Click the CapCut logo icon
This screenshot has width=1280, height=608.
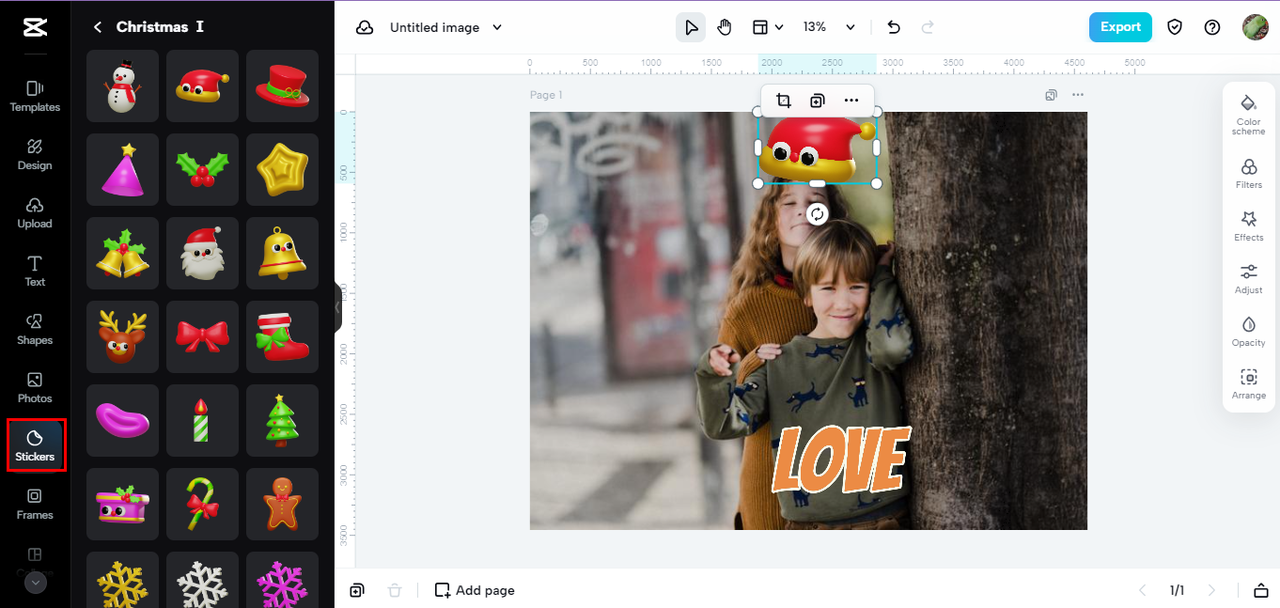click(x=35, y=27)
